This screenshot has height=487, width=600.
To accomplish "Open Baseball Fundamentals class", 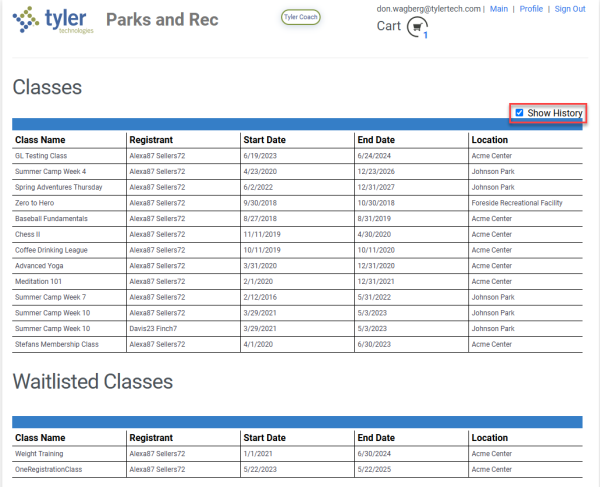I will 51,219.
